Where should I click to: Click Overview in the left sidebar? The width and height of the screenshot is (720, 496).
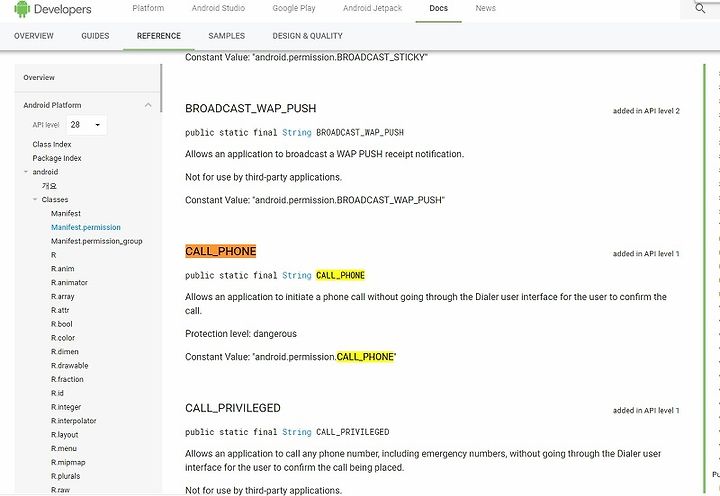point(39,78)
